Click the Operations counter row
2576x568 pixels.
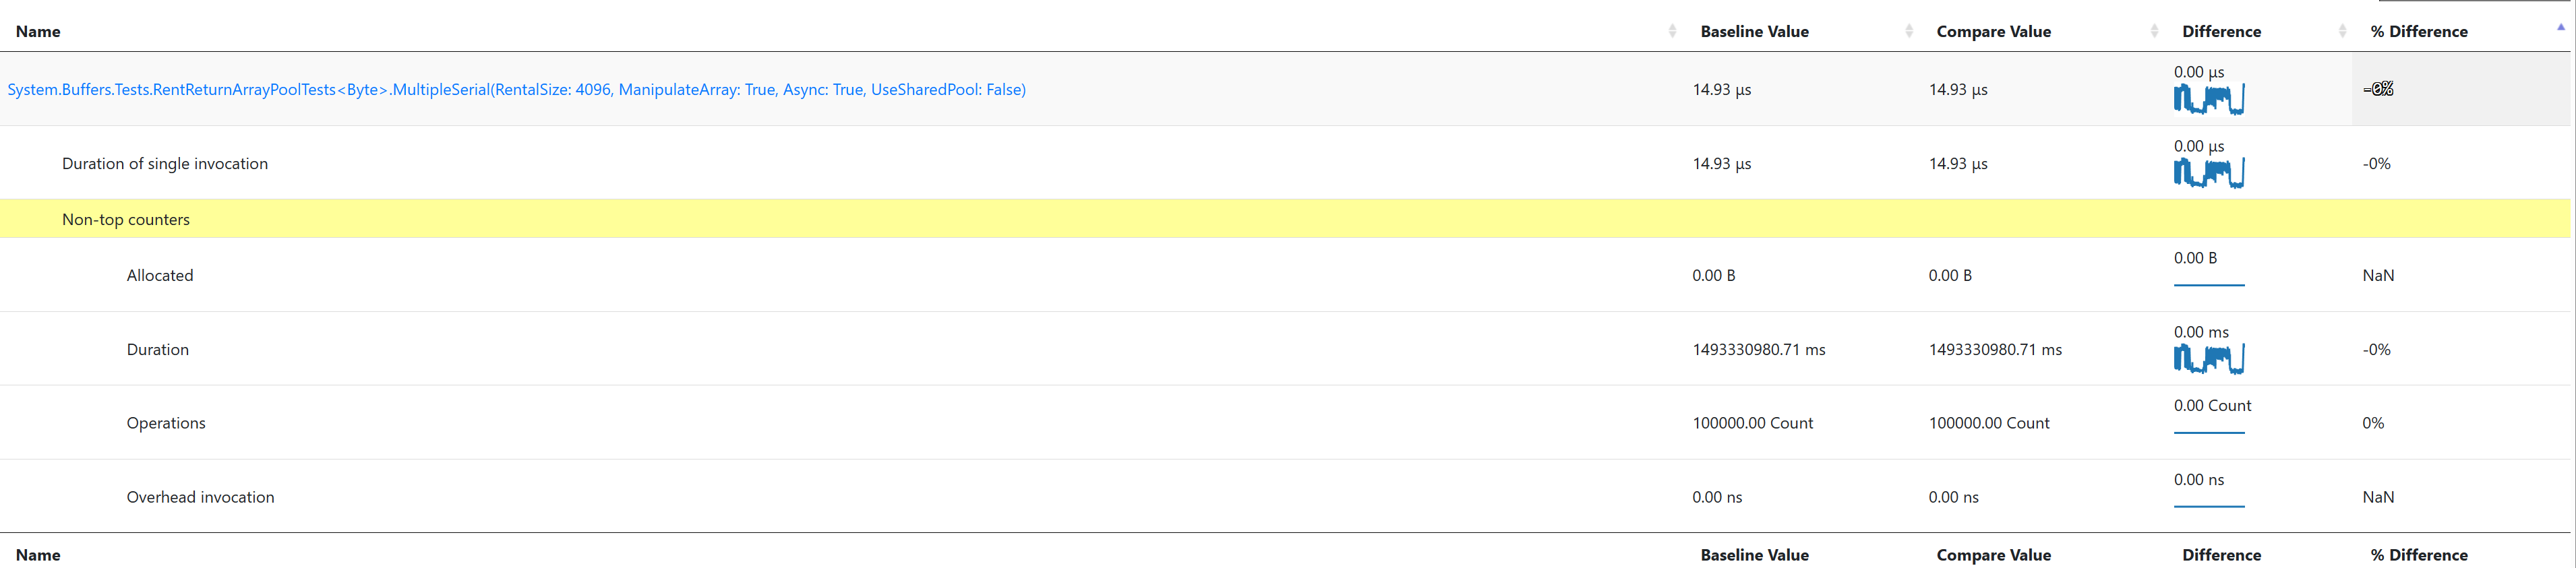[1285, 423]
